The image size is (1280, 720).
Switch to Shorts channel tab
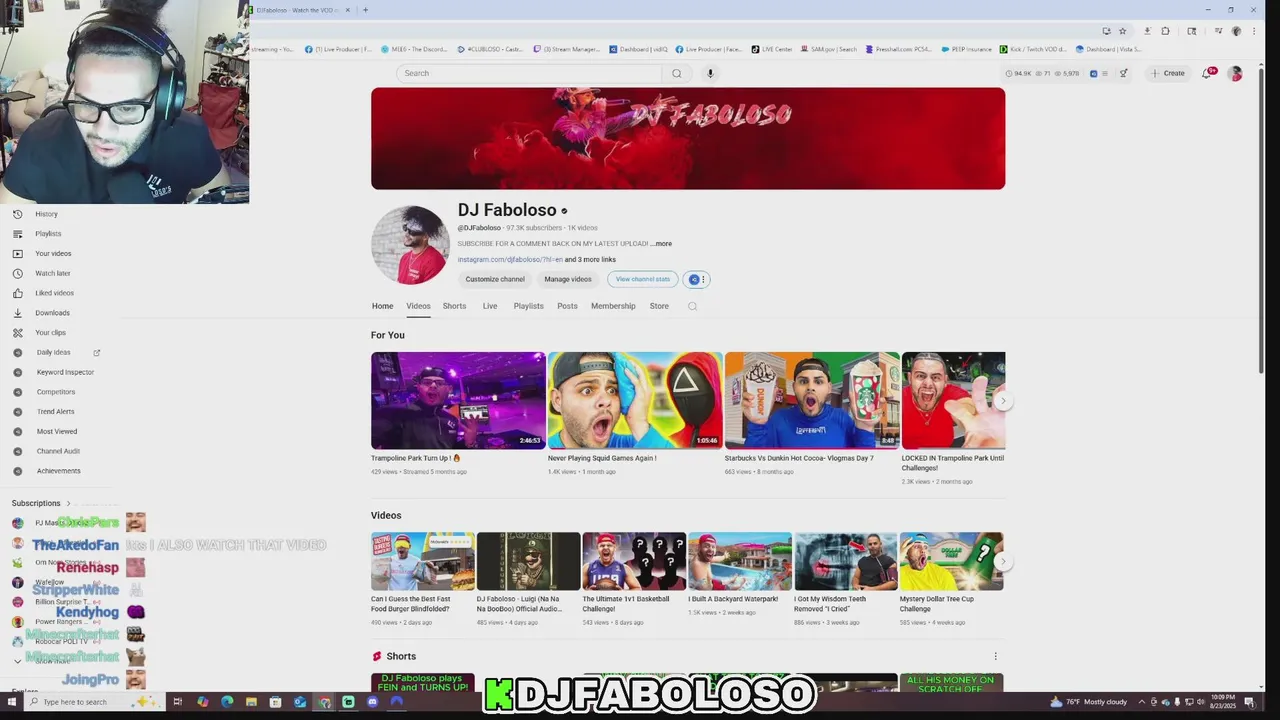(x=454, y=306)
